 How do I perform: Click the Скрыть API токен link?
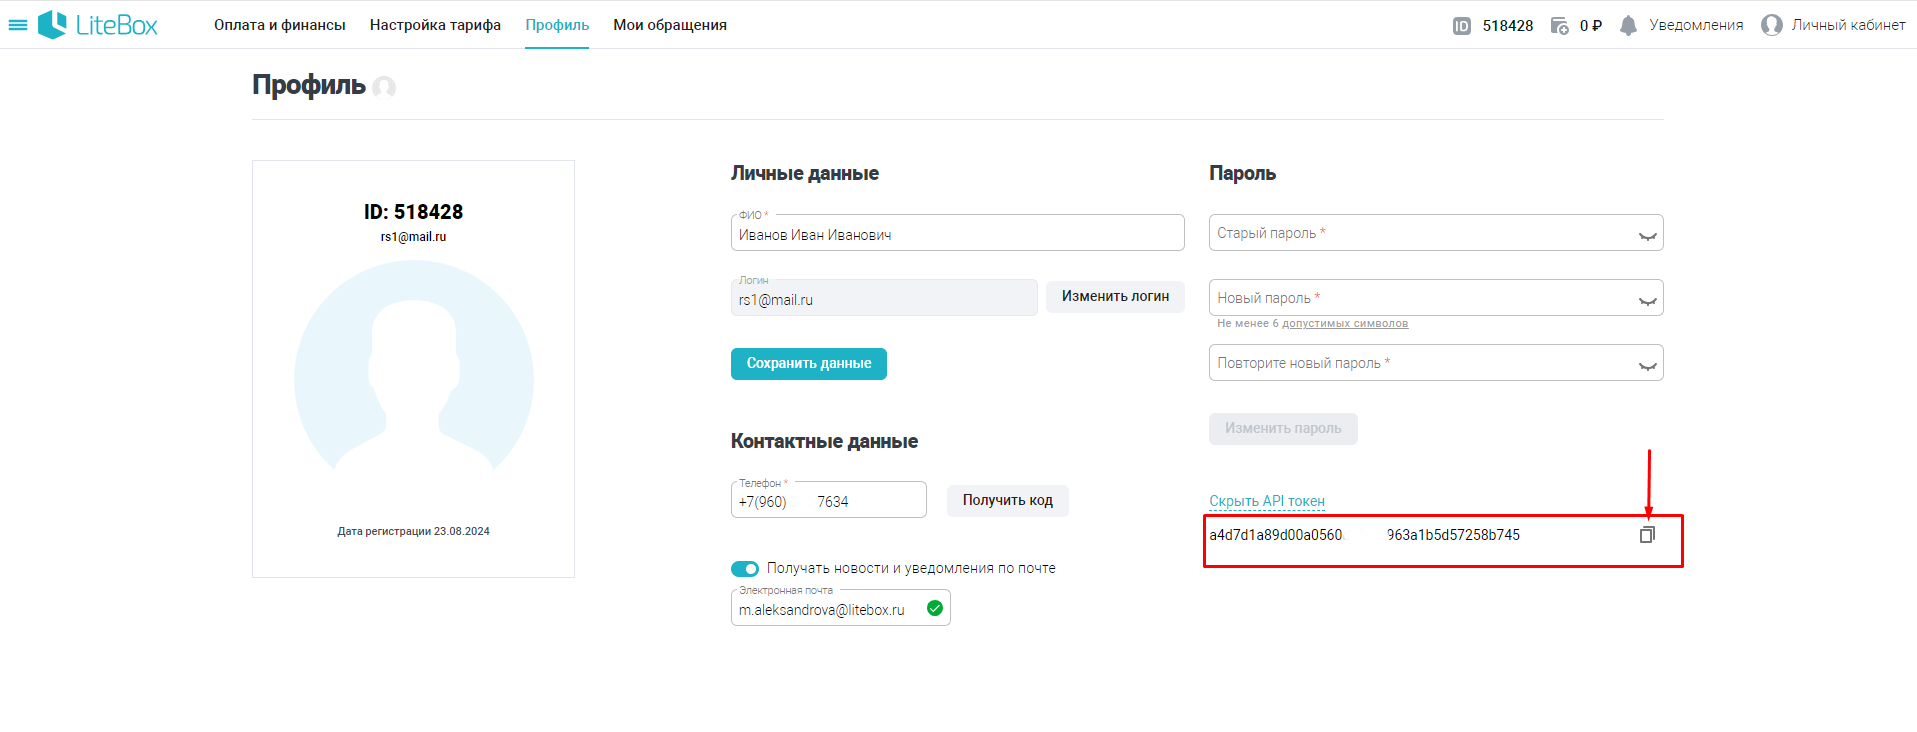pyautogui.click(x=1267, y=501)
